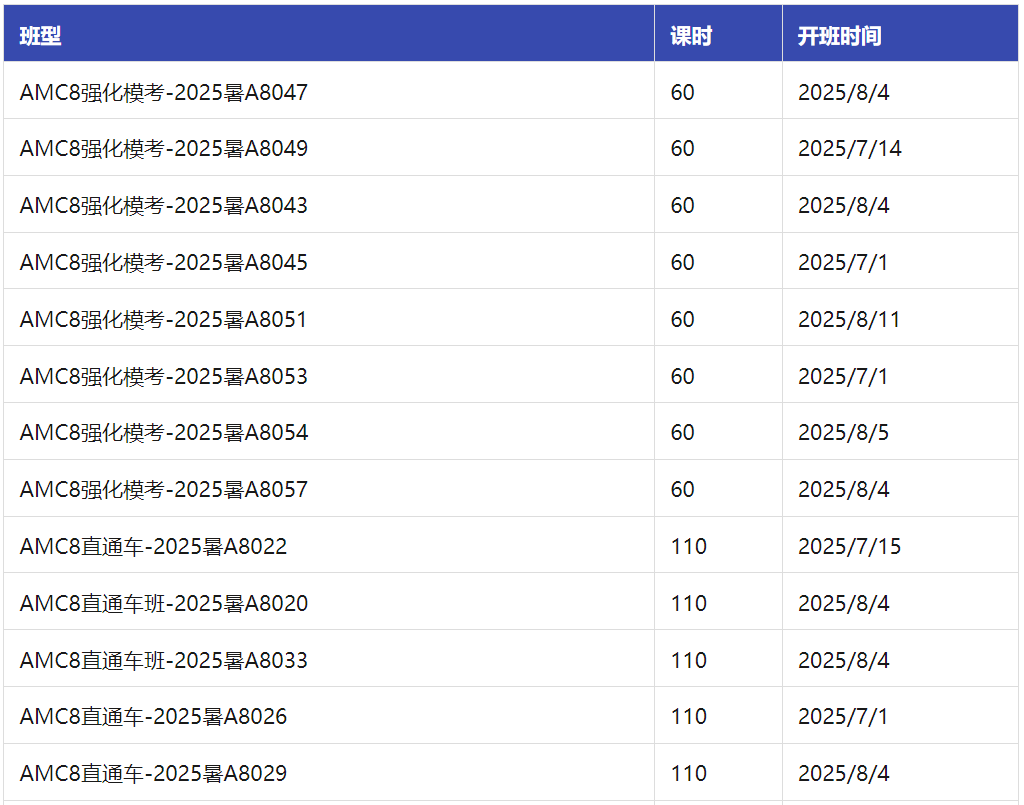Click start date in the A8026 row
Viewport: 1024px width, 805px height.
(842, 716)
